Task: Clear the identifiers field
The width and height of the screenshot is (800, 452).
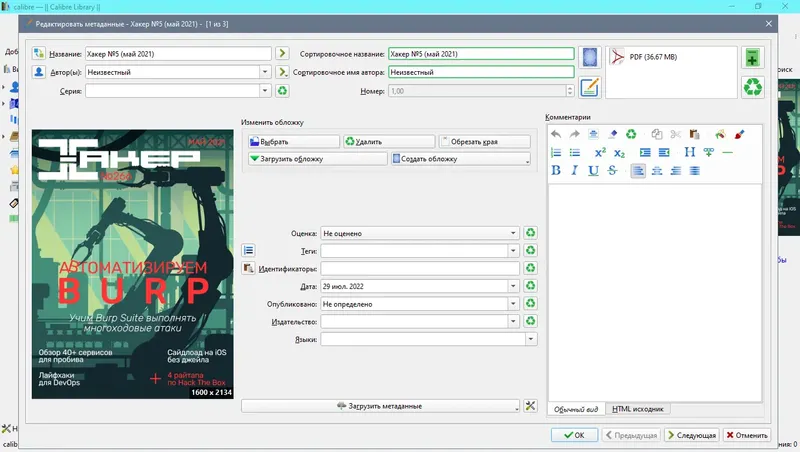Action: coord(531,268)
